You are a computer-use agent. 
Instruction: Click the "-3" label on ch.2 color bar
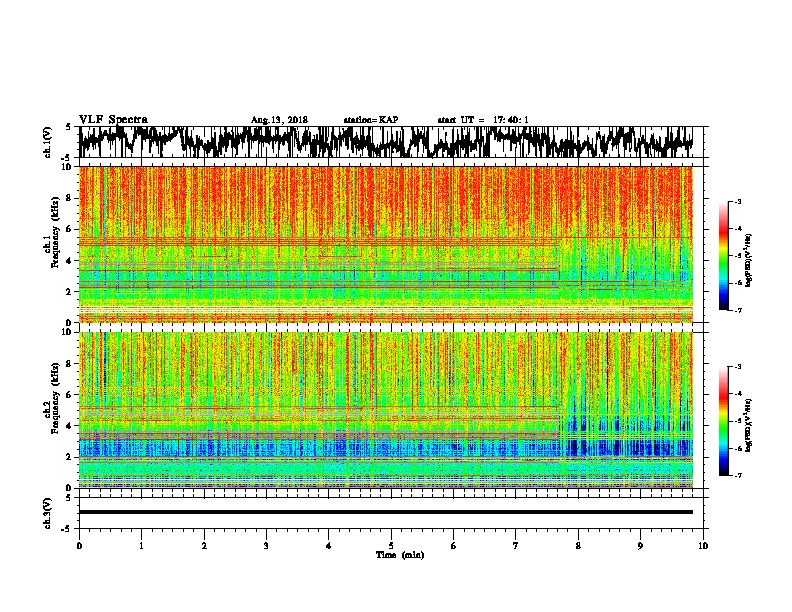(737, 367)
